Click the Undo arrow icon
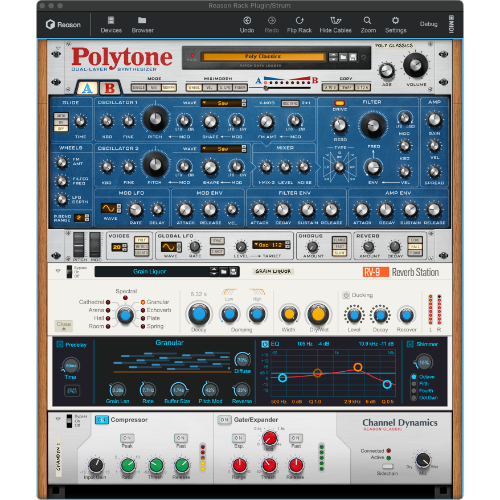This screenshot has height=500, width=500. 247,21
